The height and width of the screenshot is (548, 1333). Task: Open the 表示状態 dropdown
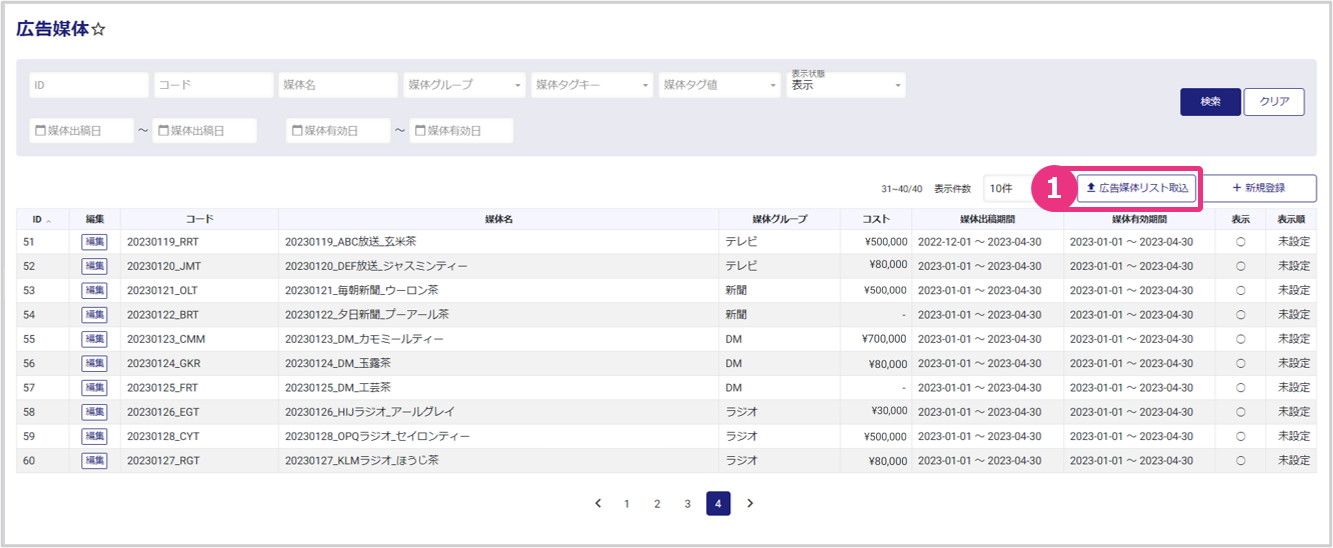[847, 85]
